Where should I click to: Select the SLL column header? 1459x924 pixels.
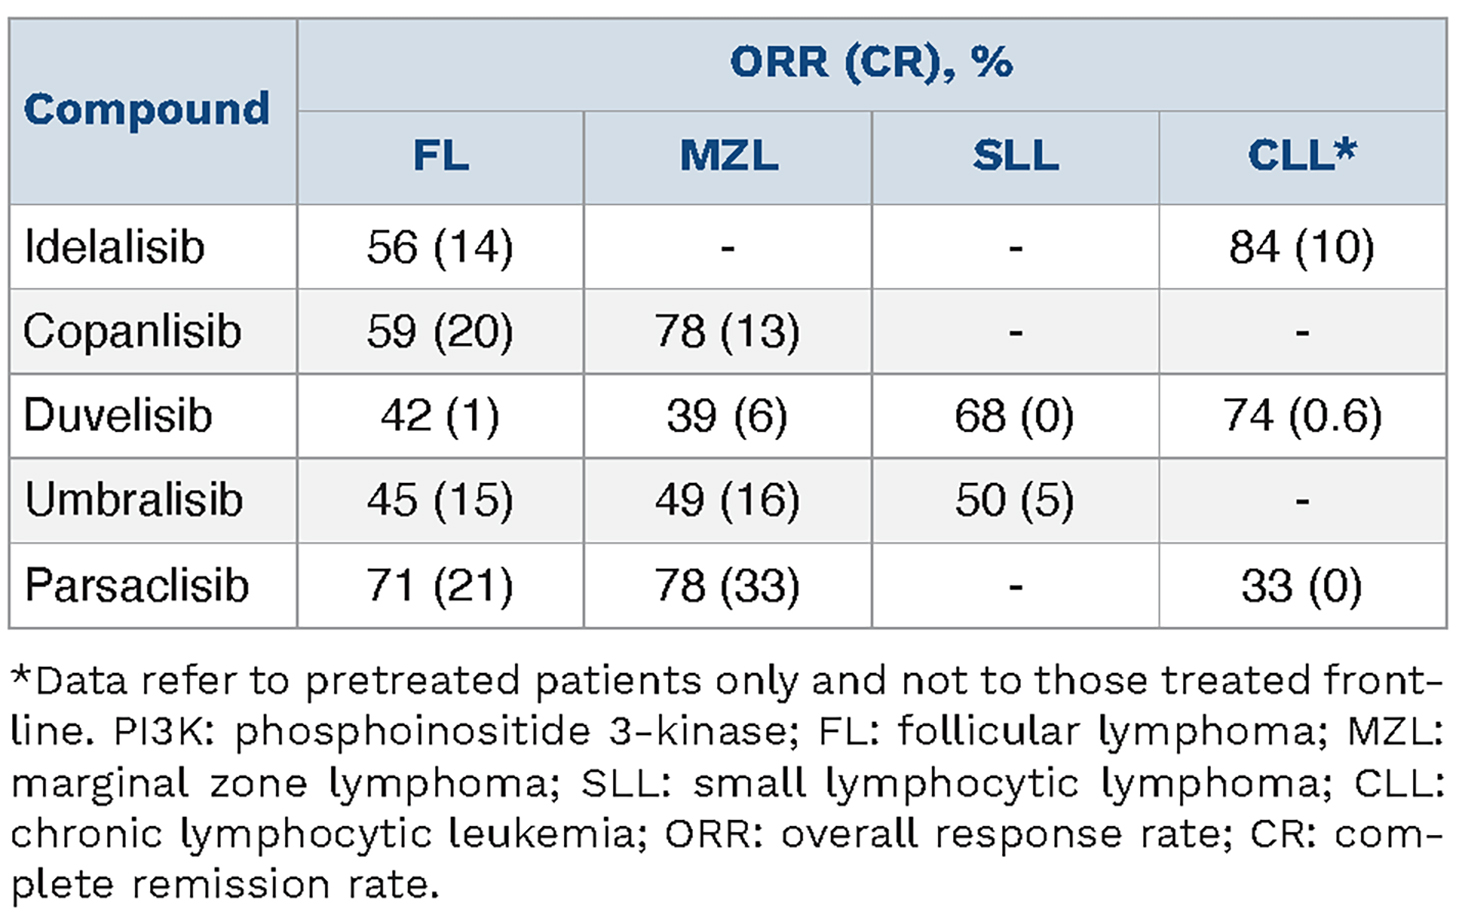click(x=1015, y=156)
